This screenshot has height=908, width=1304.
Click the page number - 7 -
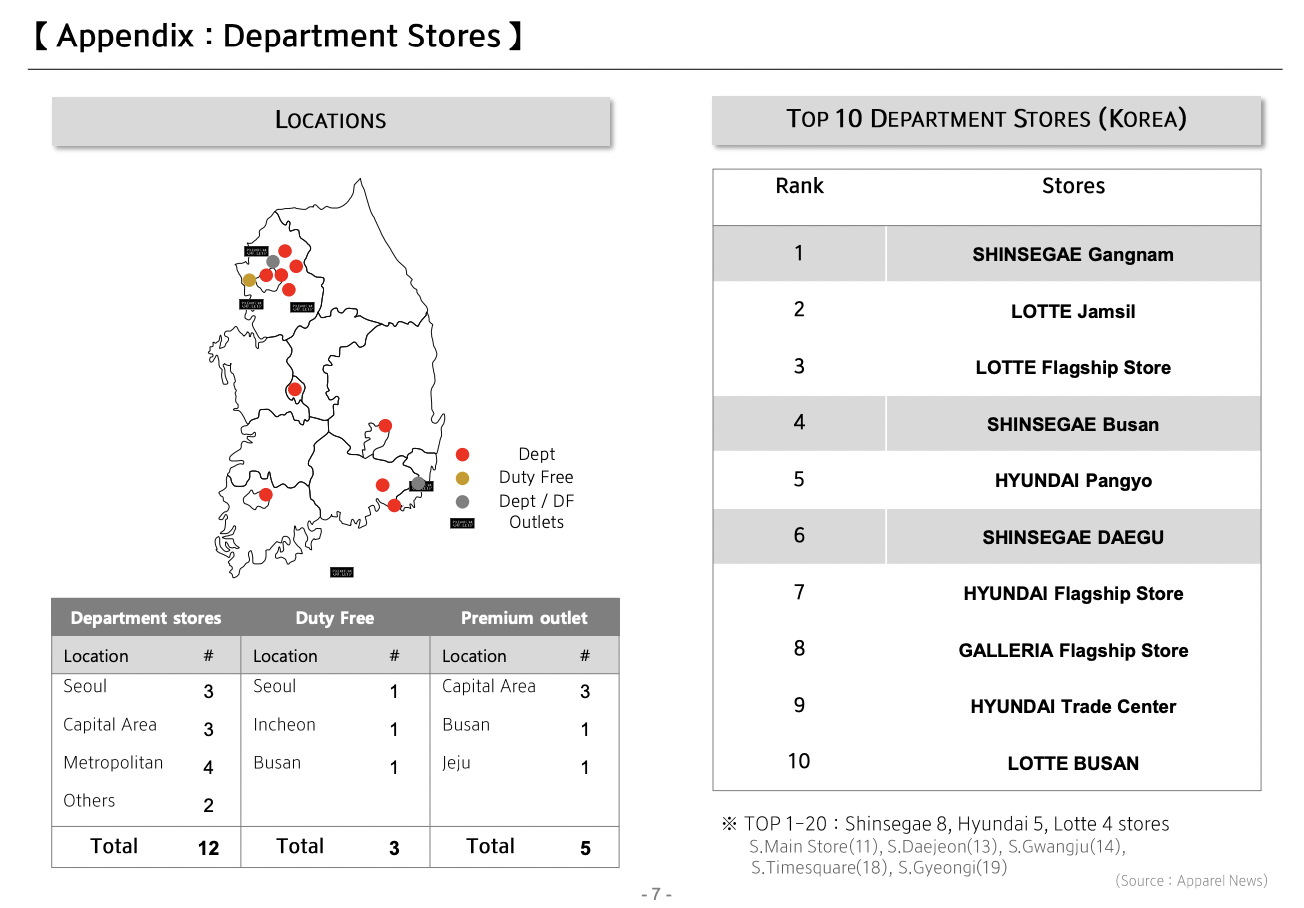(656, 894)
